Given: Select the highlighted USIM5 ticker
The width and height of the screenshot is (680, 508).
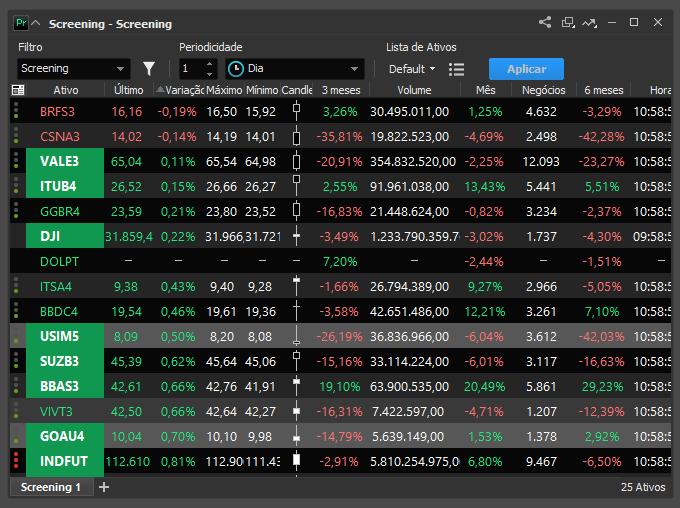Looking at the screenshot, I should (65, 336).
